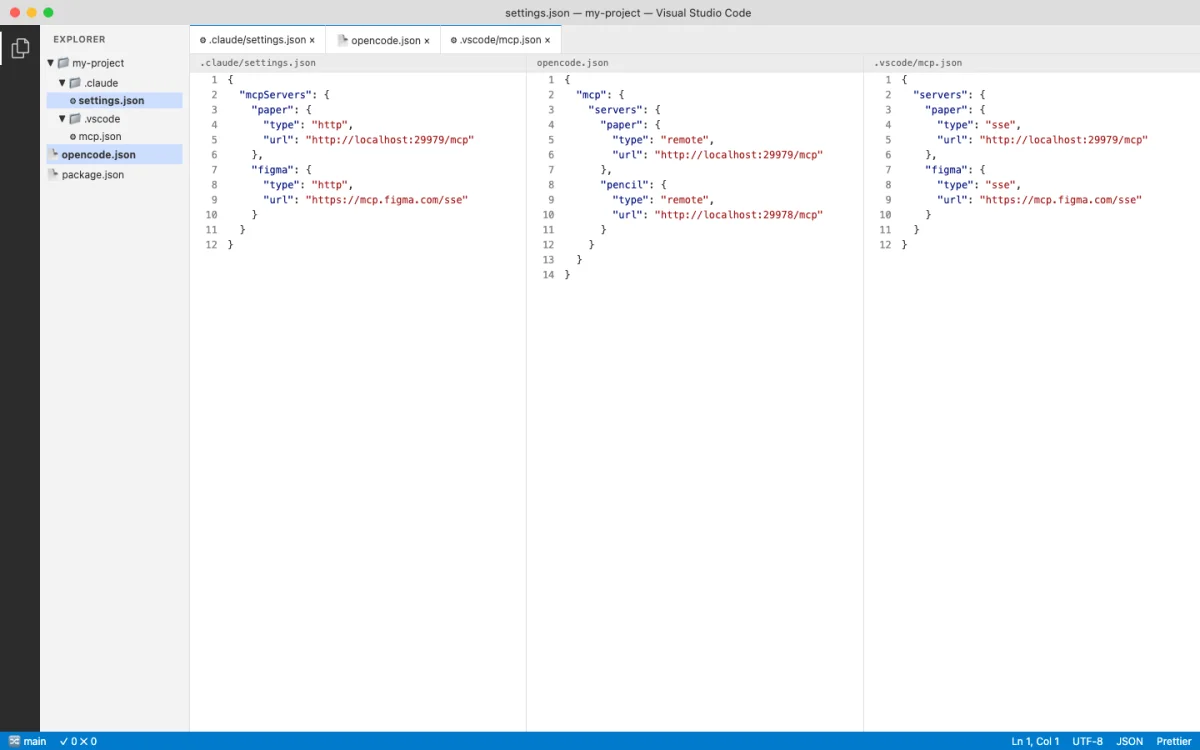Click the Prettier status bar item
Screen dimensions: 1200x750
(x=1173, y=741)
